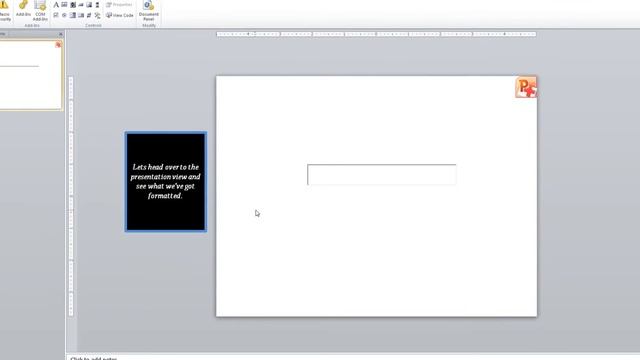Insert a Command Button control

pyautogui.click(x=81, y=5)
